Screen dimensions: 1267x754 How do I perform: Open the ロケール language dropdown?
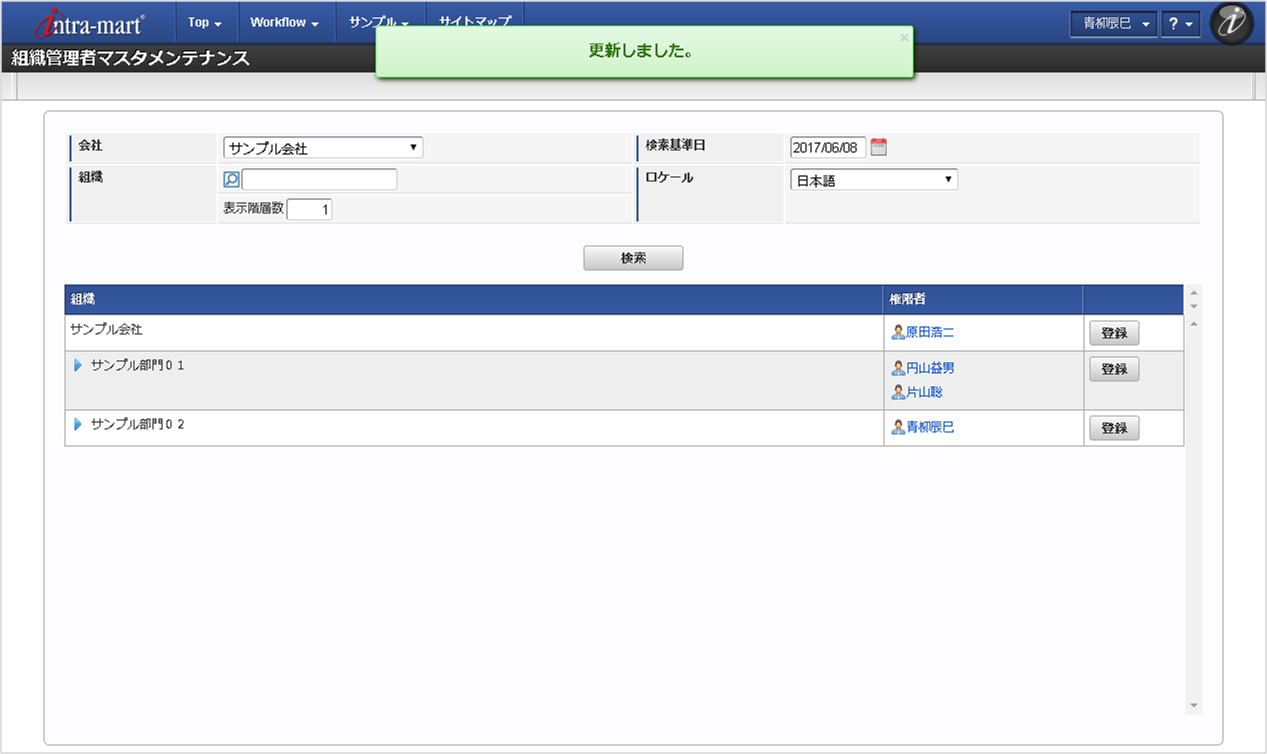pos(873,181)
